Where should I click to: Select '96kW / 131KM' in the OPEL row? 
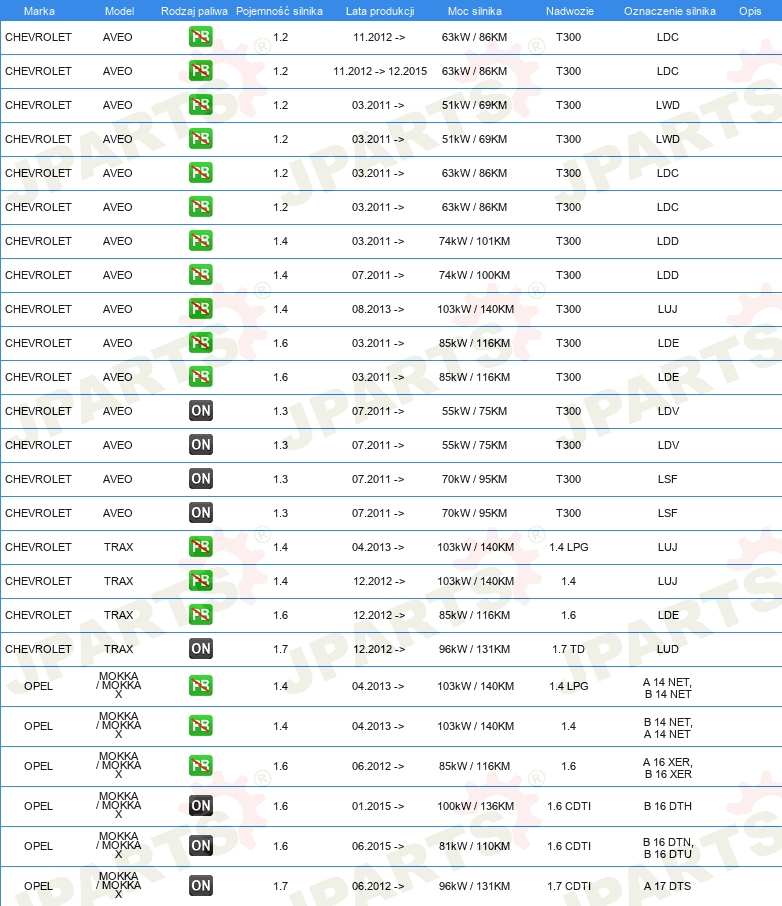click(475, 886)
